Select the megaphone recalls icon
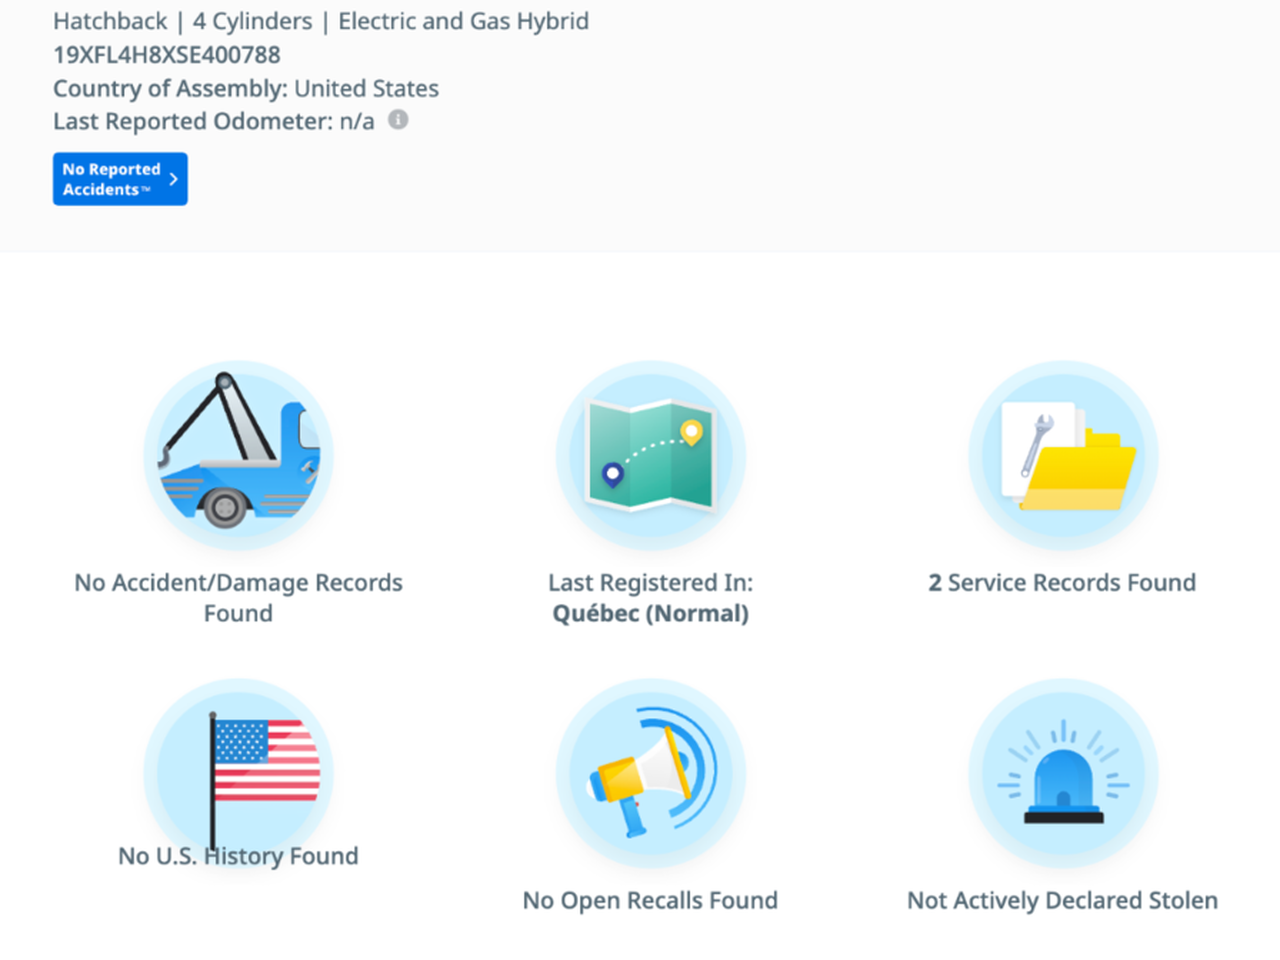Image resolution: width=1280 pixels, height=960 pixels. 650,773
